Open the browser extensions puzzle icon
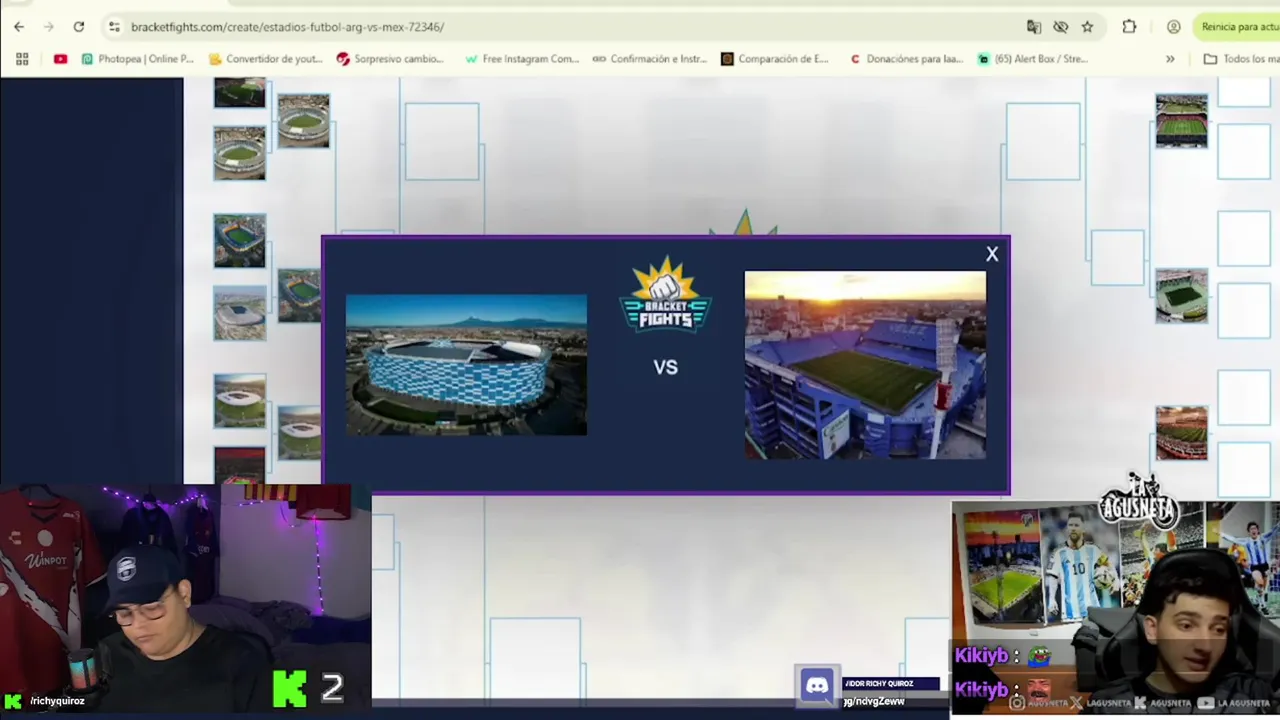The width and height of the screenshot is (1280, 720). [1129, 27]
